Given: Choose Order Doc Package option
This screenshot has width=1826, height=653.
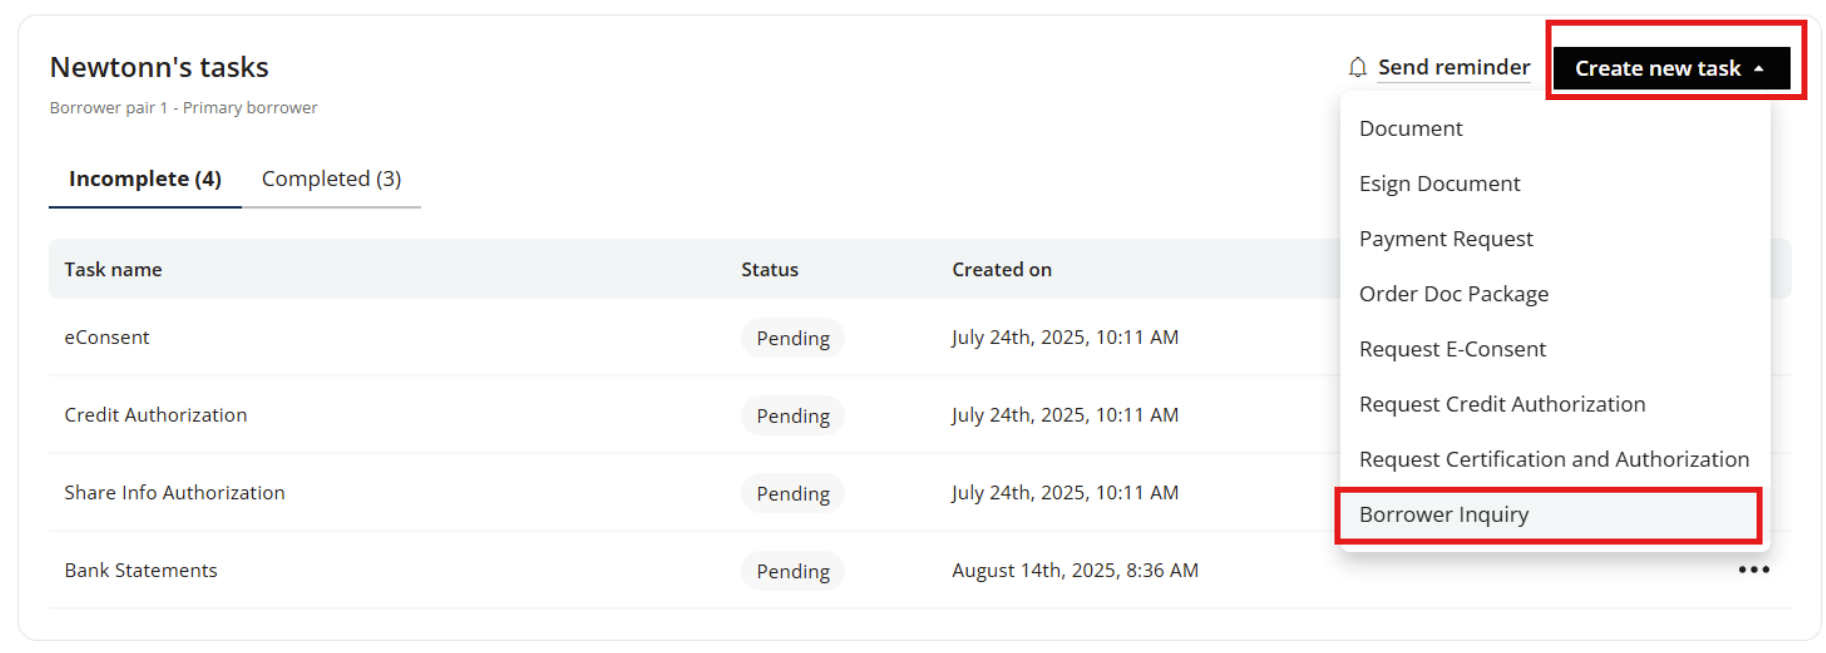Looking at the screenshot, I should pos(1453,294).
